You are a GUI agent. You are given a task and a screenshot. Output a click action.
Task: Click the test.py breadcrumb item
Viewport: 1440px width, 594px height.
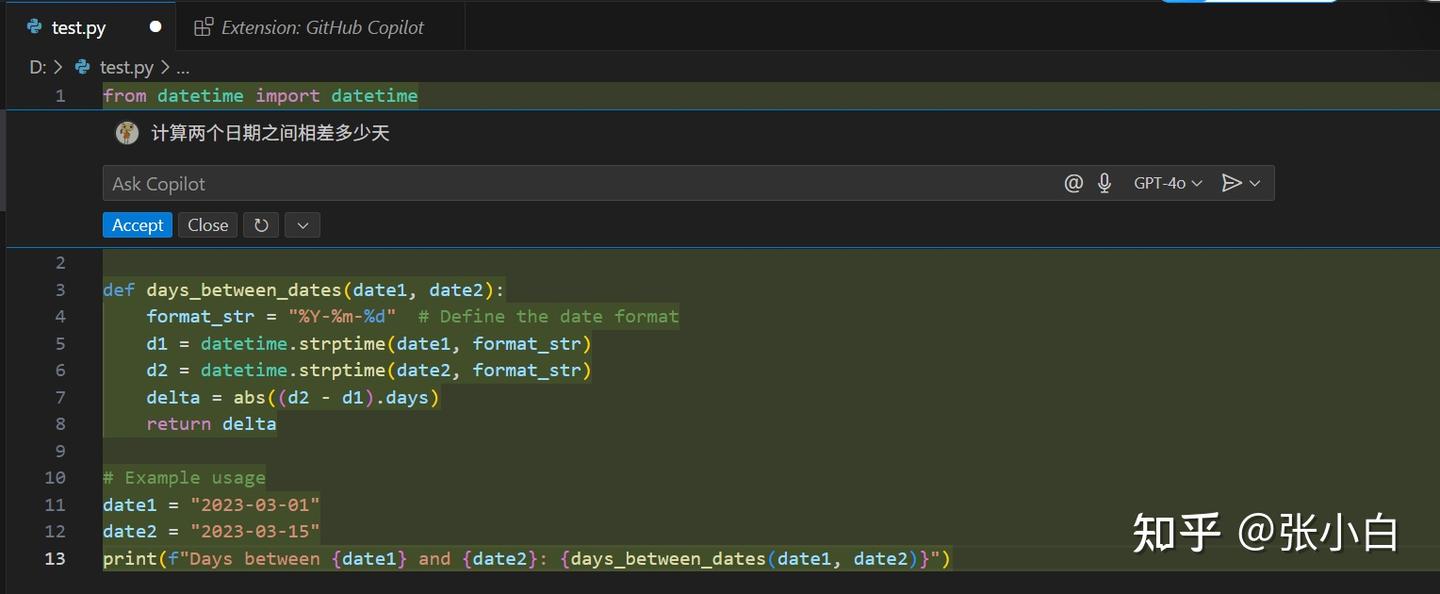(x=126, y=67)
